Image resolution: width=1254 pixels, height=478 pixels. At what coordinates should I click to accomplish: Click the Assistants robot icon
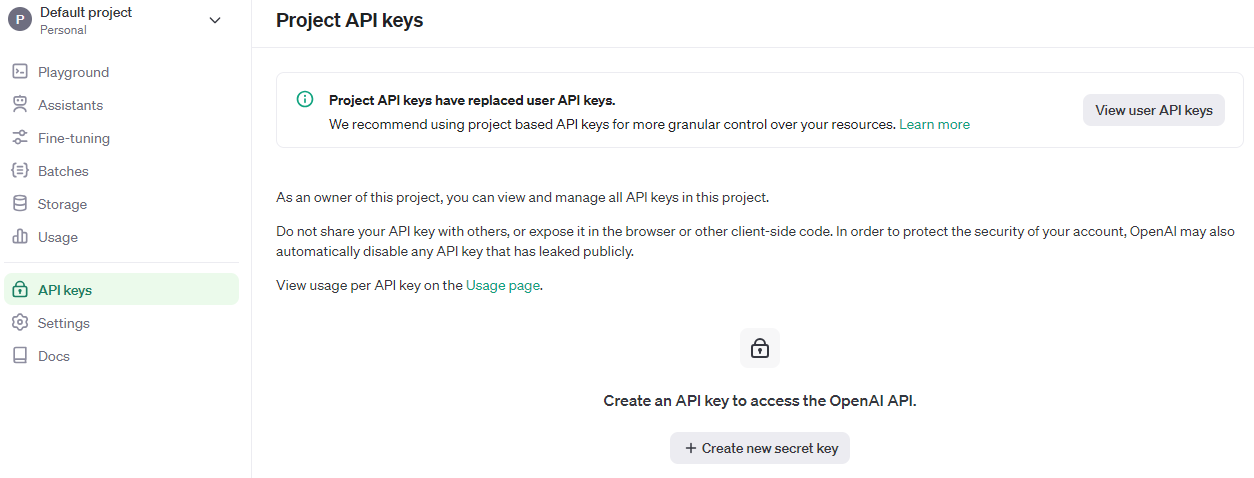click(19, 105)
